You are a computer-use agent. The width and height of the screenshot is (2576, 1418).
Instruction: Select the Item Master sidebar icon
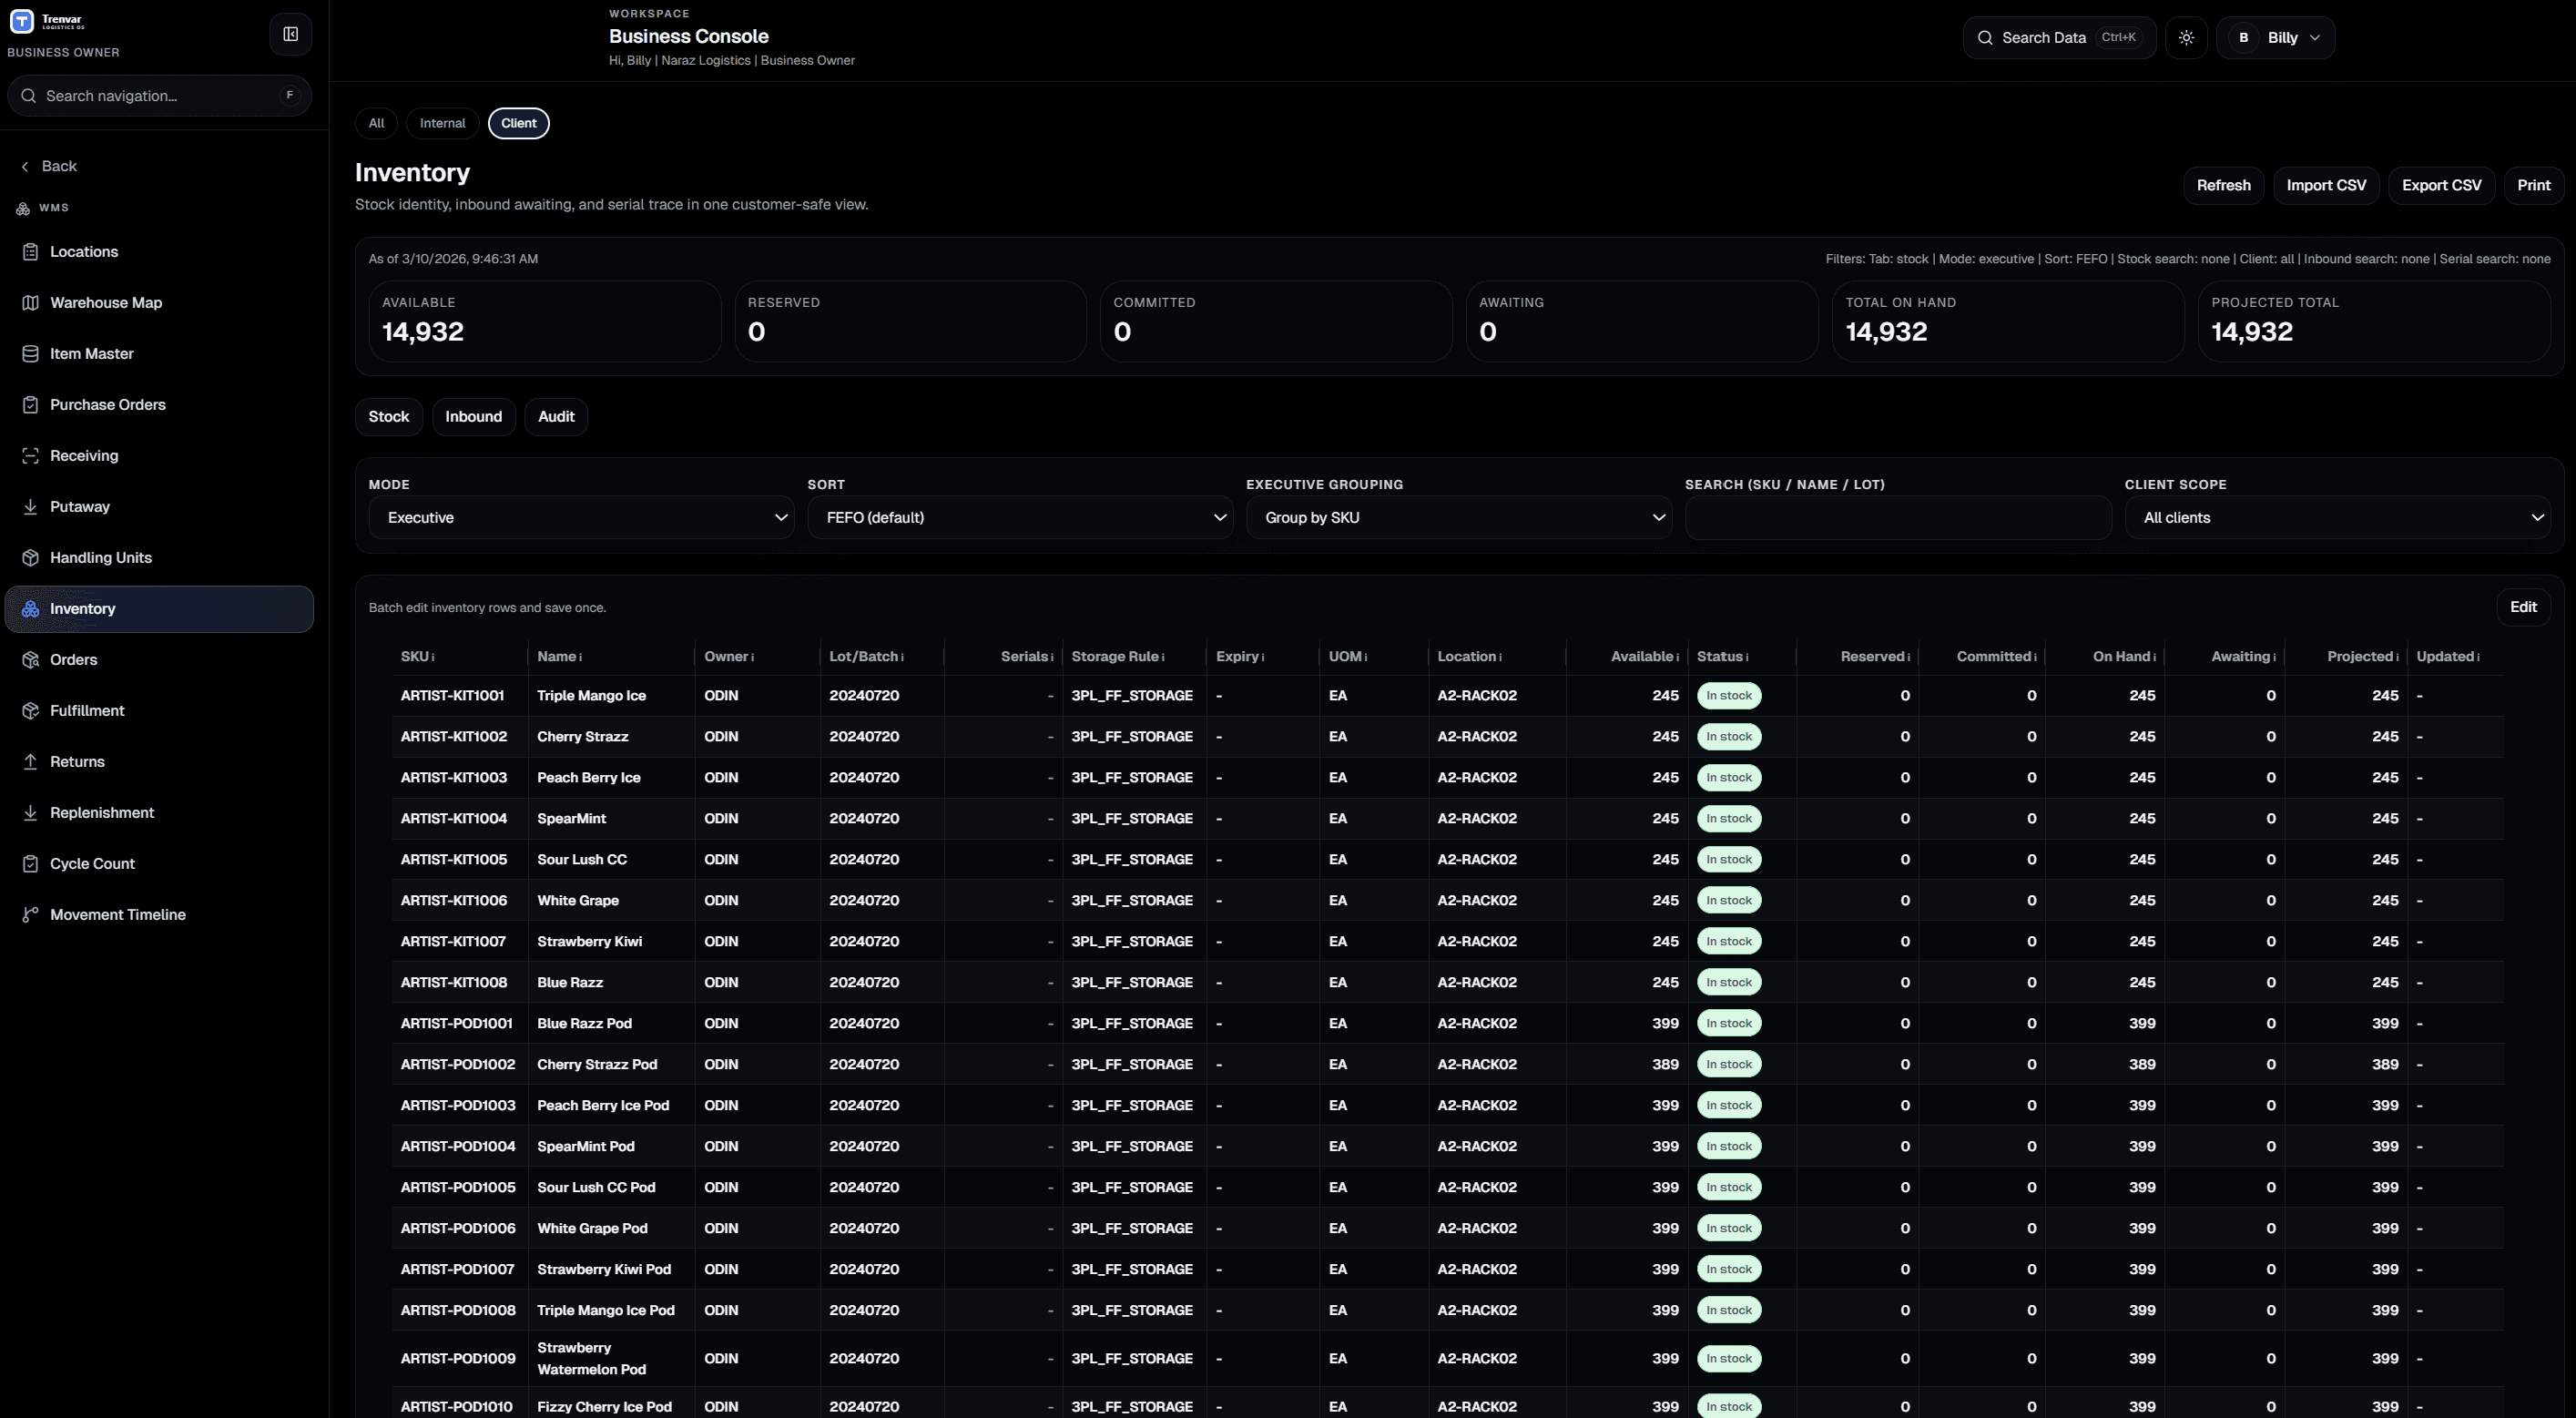click(x=30, y=353)
